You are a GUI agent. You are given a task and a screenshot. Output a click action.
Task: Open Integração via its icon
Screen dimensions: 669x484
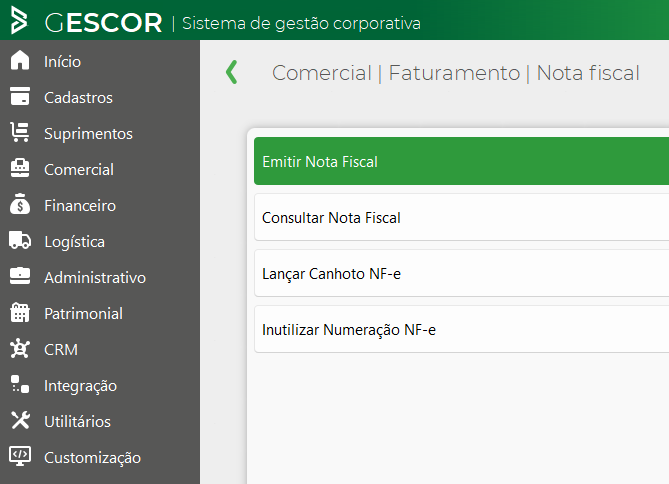click(x=19, y=385)
